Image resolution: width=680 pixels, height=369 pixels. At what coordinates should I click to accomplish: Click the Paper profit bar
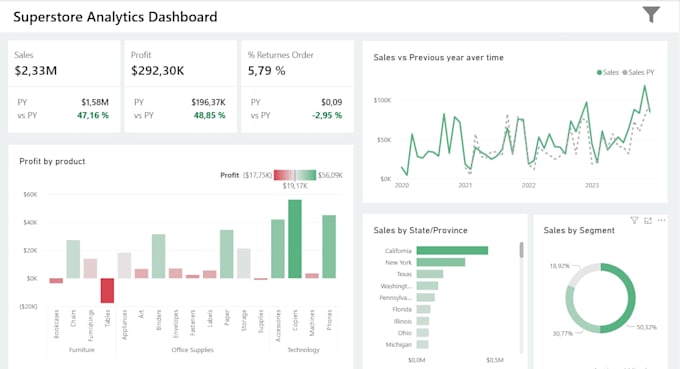(227, 254)
